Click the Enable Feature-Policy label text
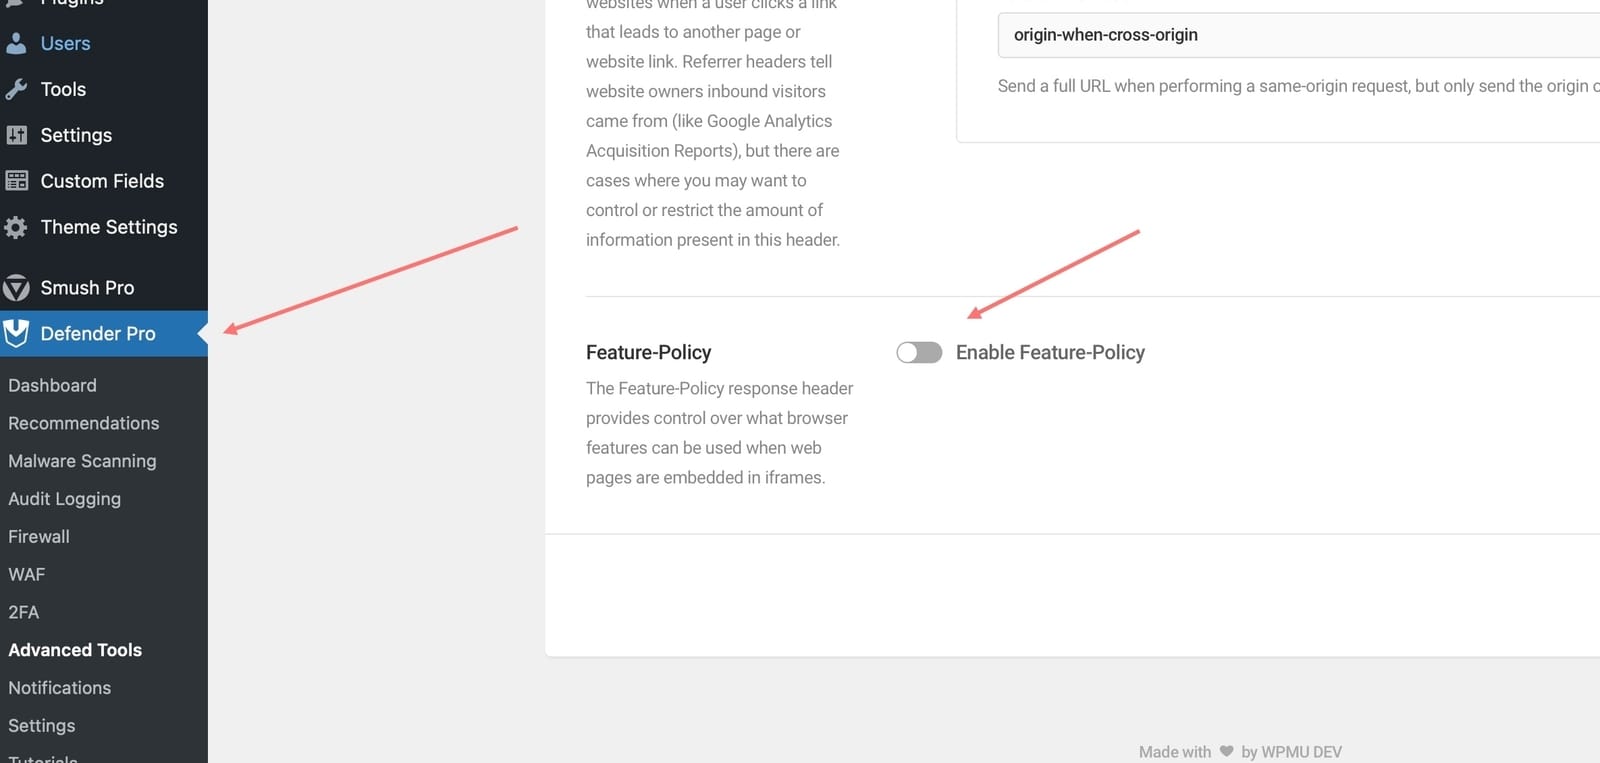1600x763 pixels. coord(1050,352)
